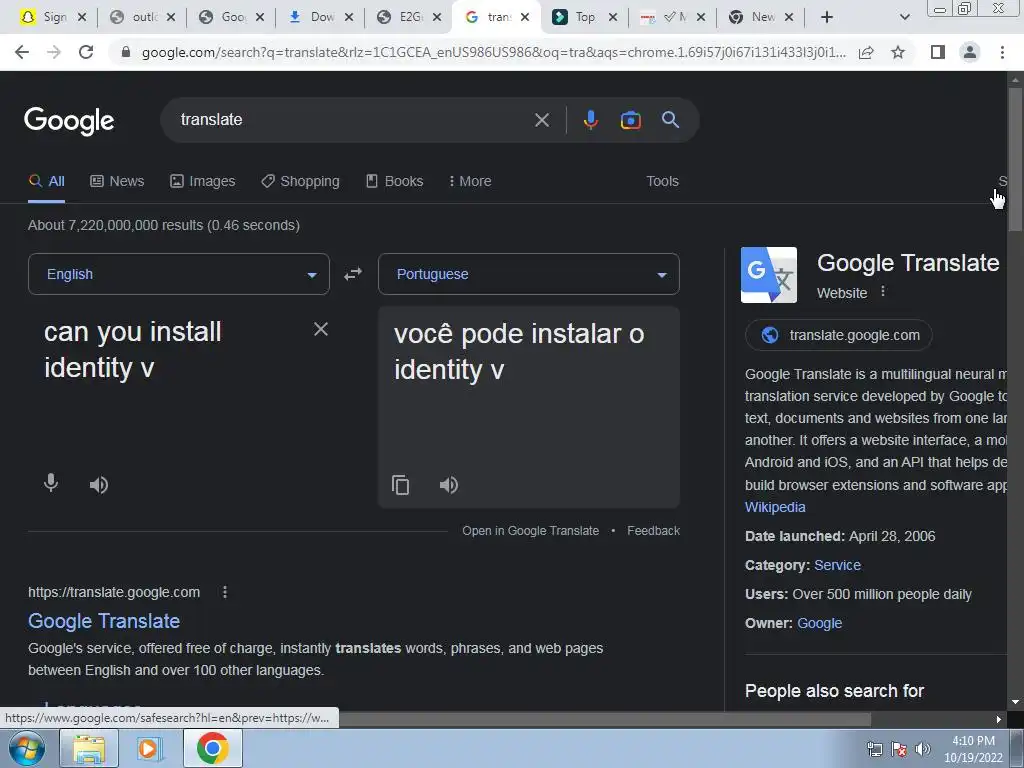This screenshot has width=1024, height=768.
Task: View site security lock information
Action: [x=126, y=52]
